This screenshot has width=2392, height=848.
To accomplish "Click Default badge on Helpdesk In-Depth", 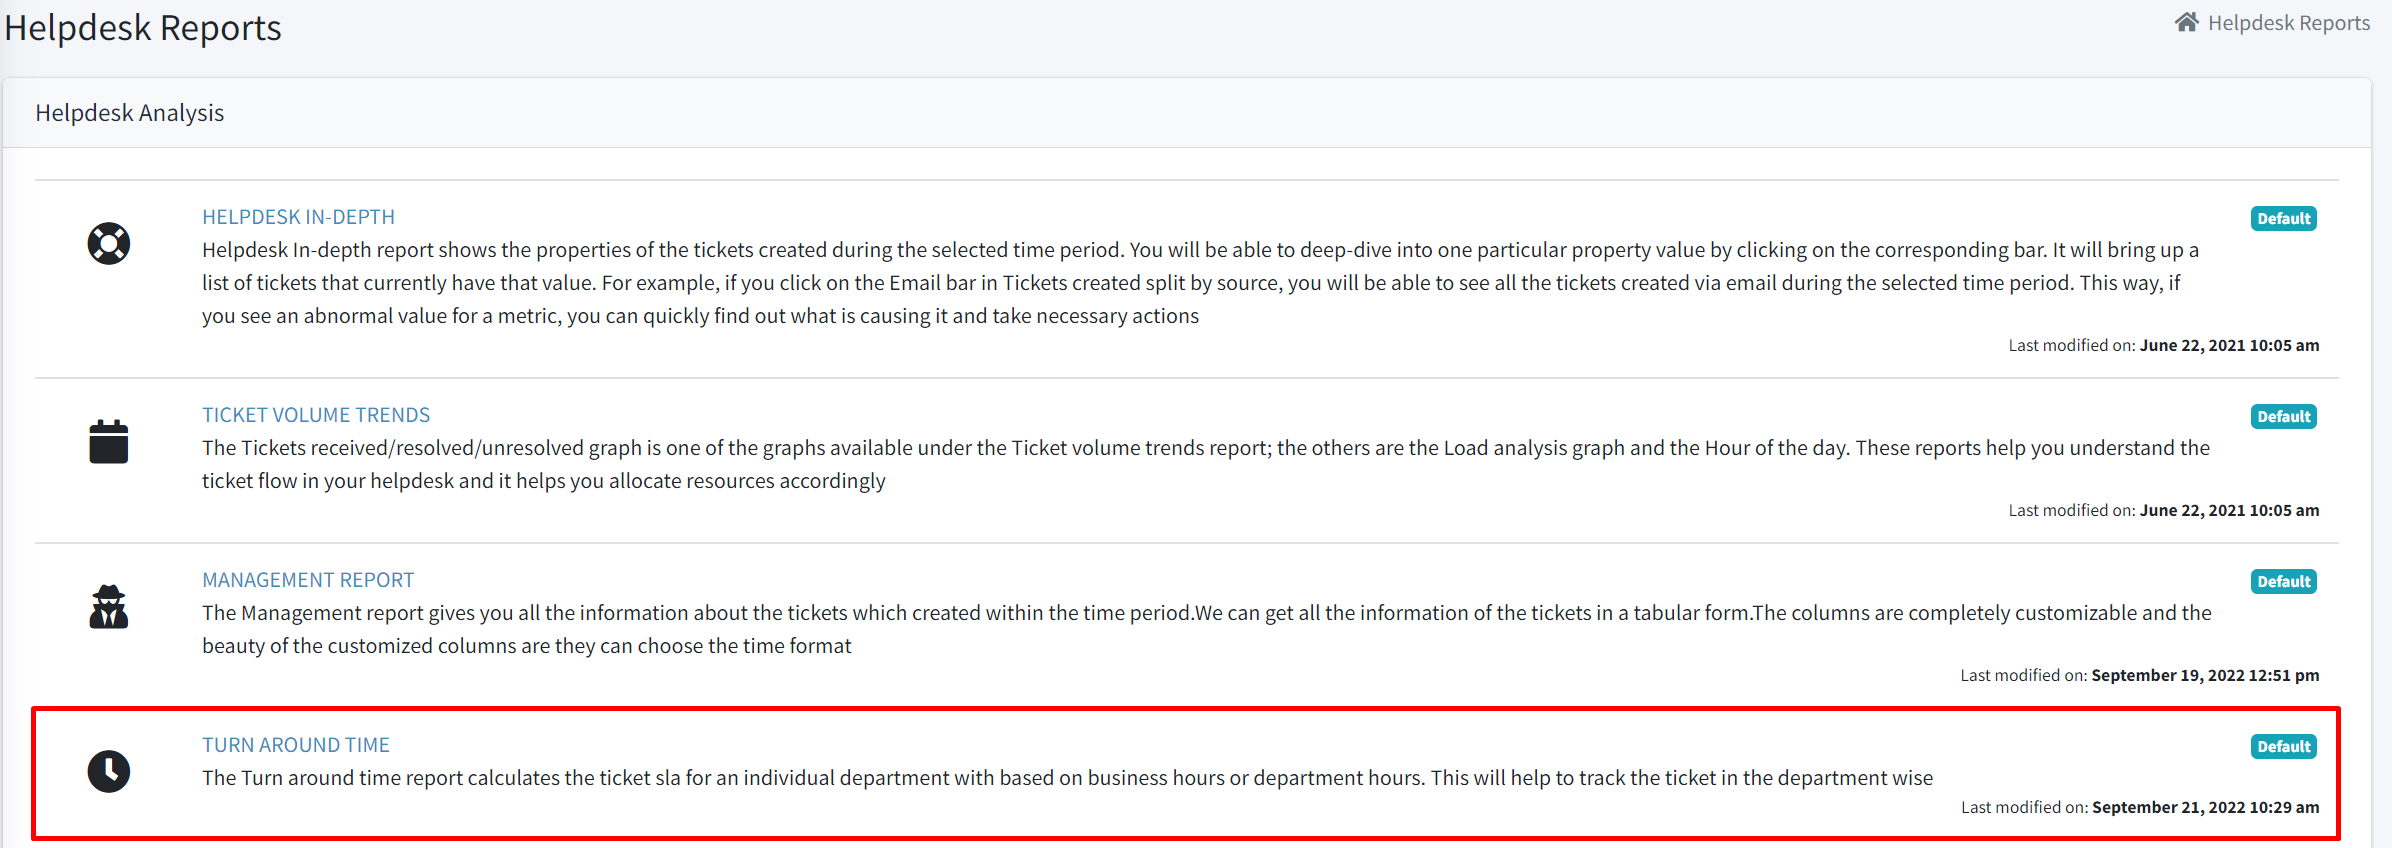I will (2283, 219).
